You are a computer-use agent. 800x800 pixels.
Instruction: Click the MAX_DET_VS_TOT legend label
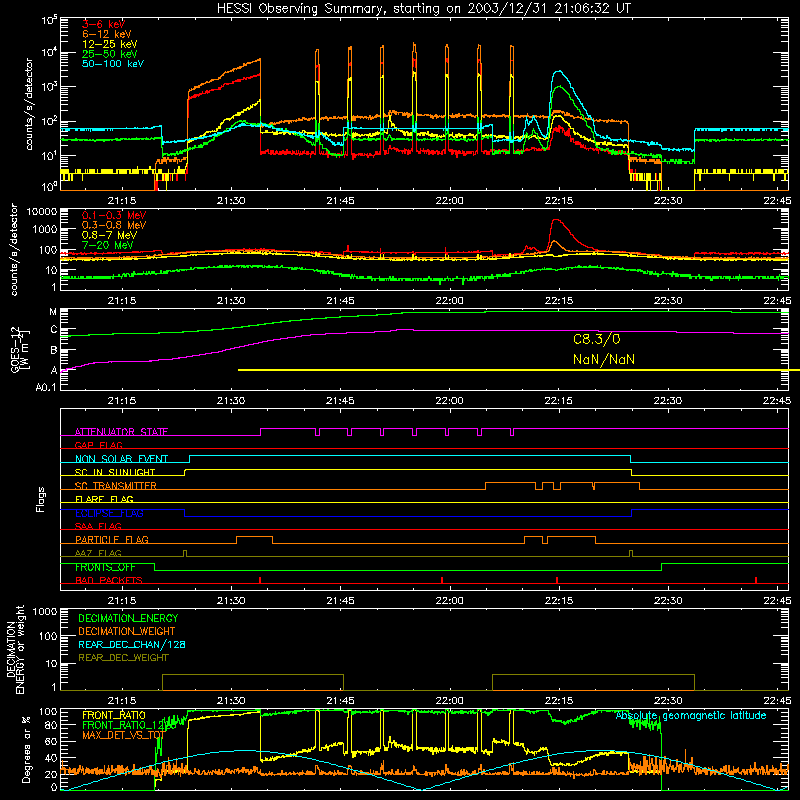[x=123, y=735]
